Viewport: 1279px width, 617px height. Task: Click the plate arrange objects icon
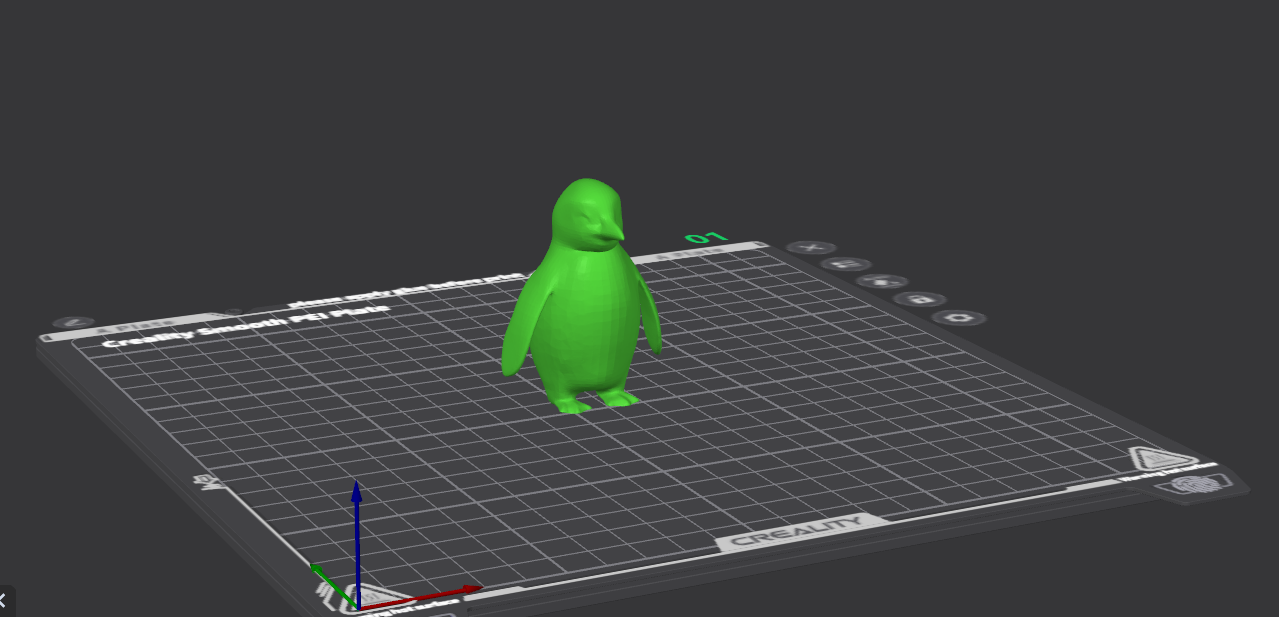pos(847,264)
